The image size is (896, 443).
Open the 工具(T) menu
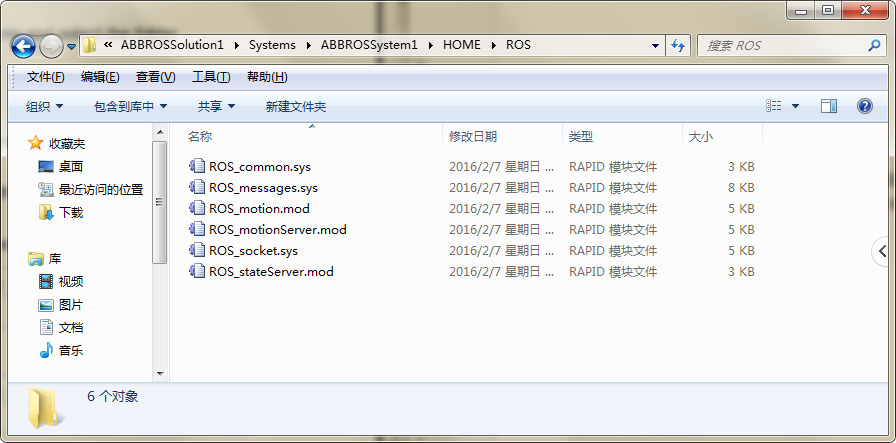click(211, 77)
